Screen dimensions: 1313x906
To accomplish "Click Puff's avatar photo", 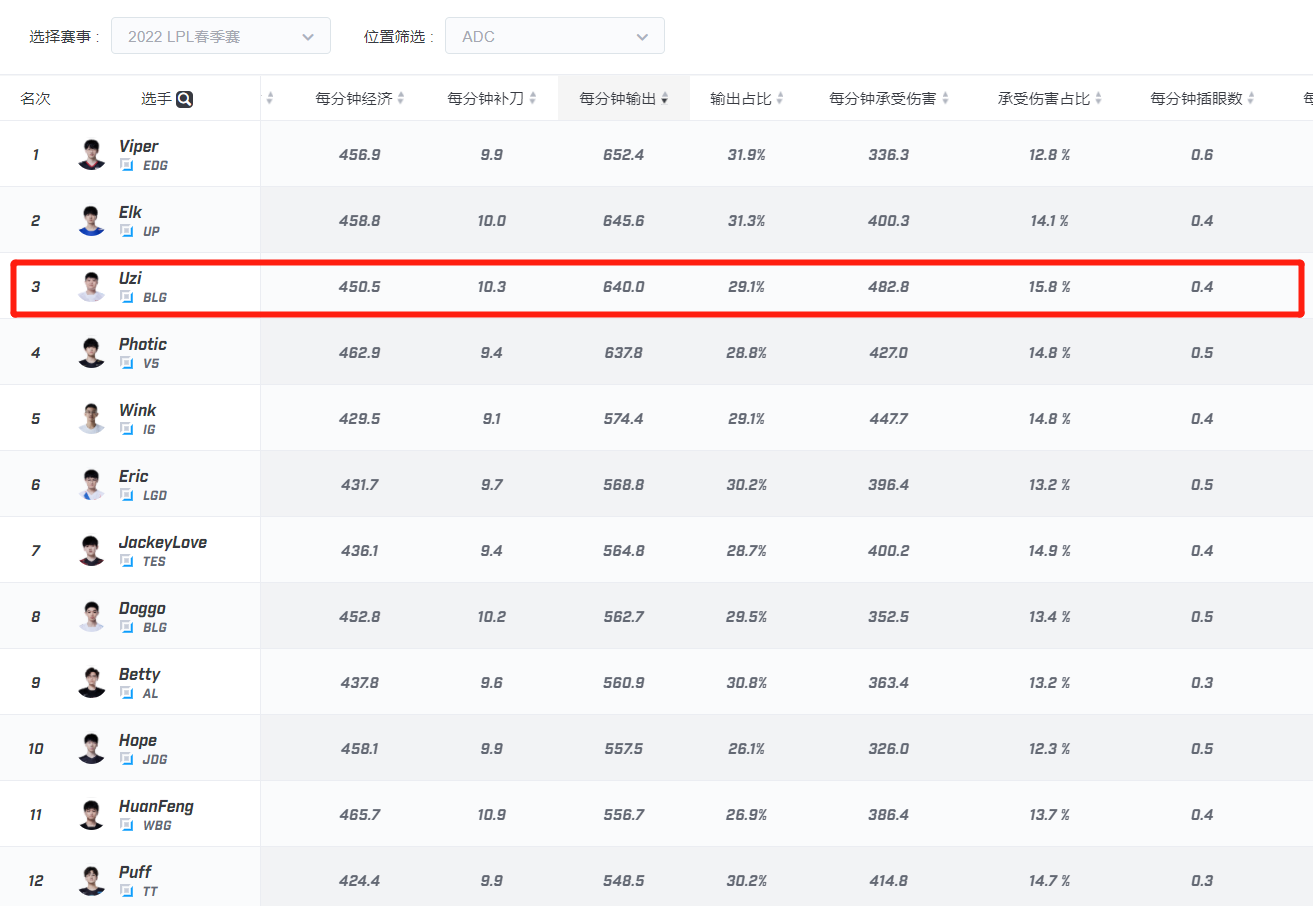I will click(x=91, y=880).
